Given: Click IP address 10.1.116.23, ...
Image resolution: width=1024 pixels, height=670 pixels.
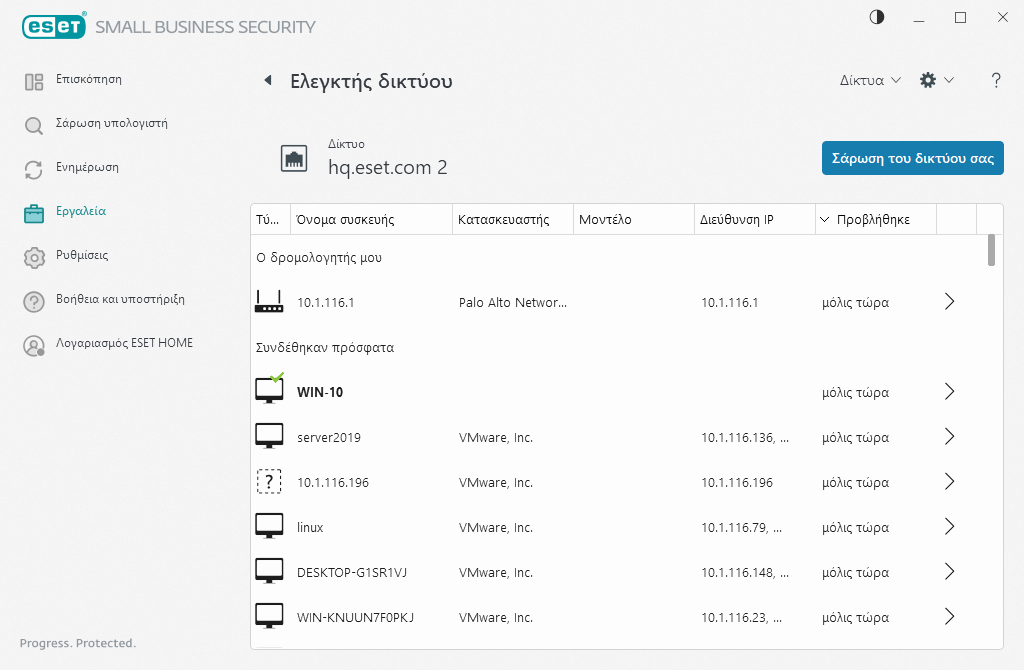Looking at the screenshot, I should pos(741,618).
